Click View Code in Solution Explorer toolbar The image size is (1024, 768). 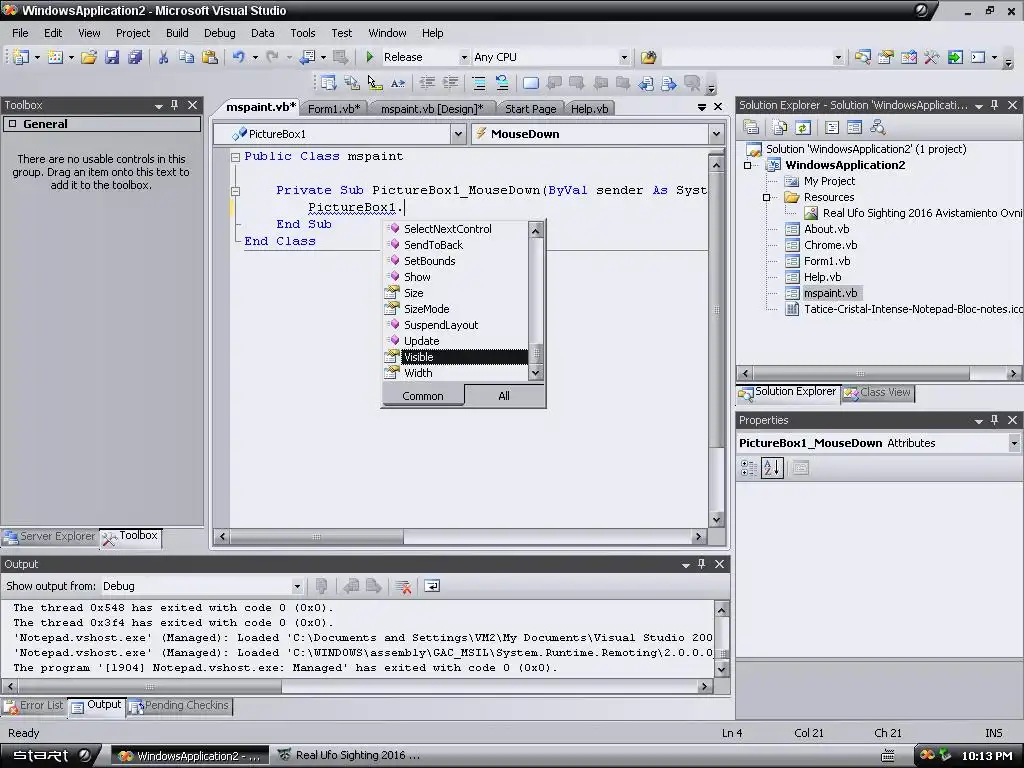click(831, 127)
